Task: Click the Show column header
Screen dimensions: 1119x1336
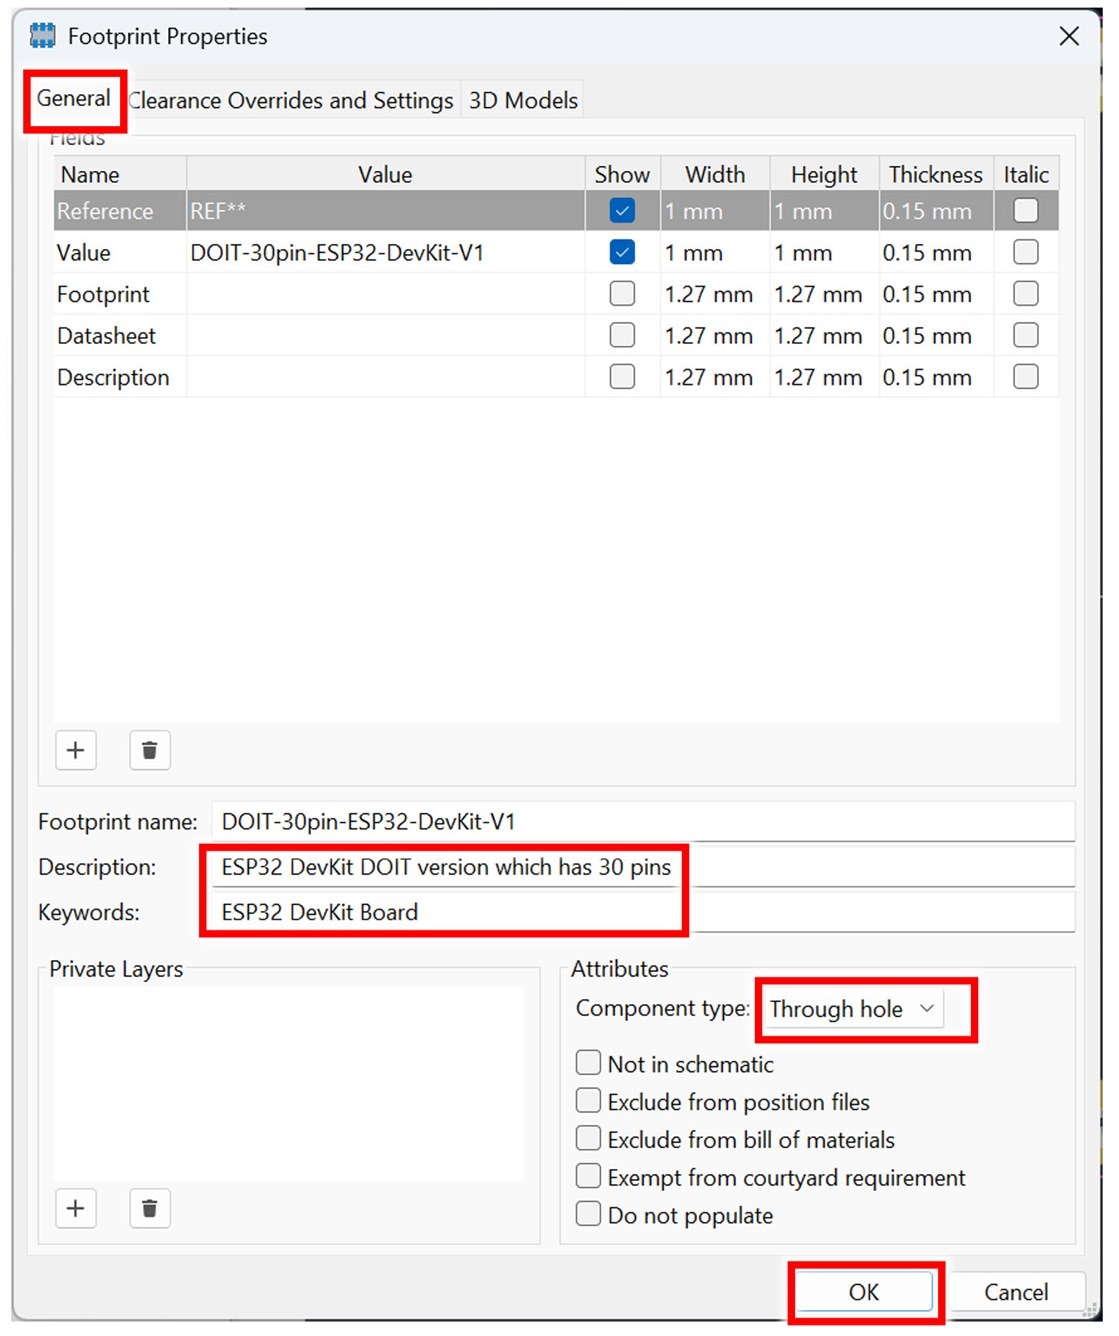Action: (622, 174)
